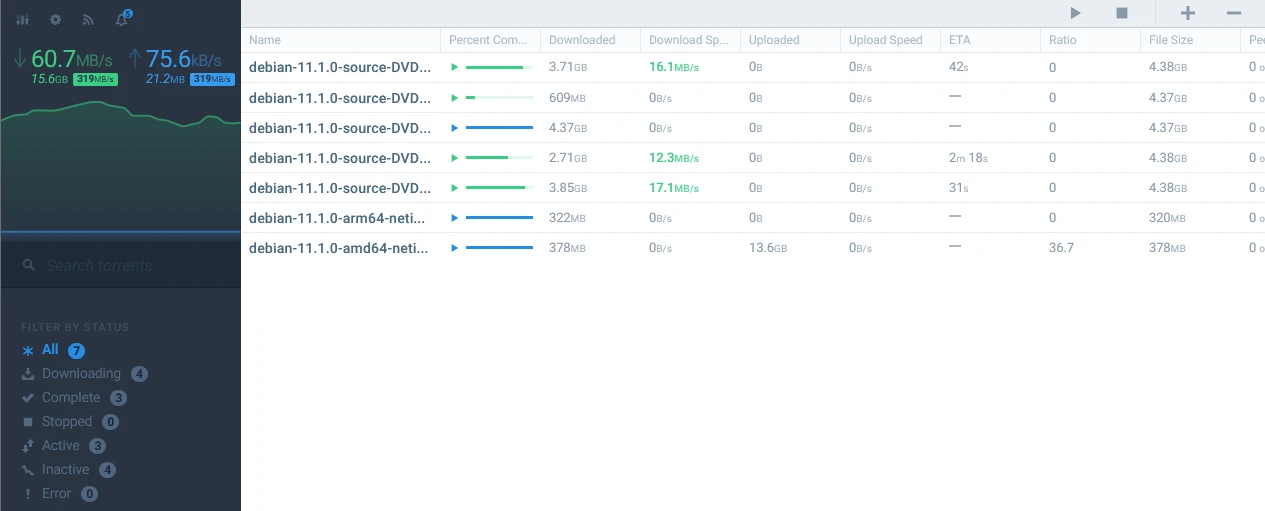This screenshot has width=1265, height=511.
Task: Sort by the Percent Com... column header
Action: point(490,40)
